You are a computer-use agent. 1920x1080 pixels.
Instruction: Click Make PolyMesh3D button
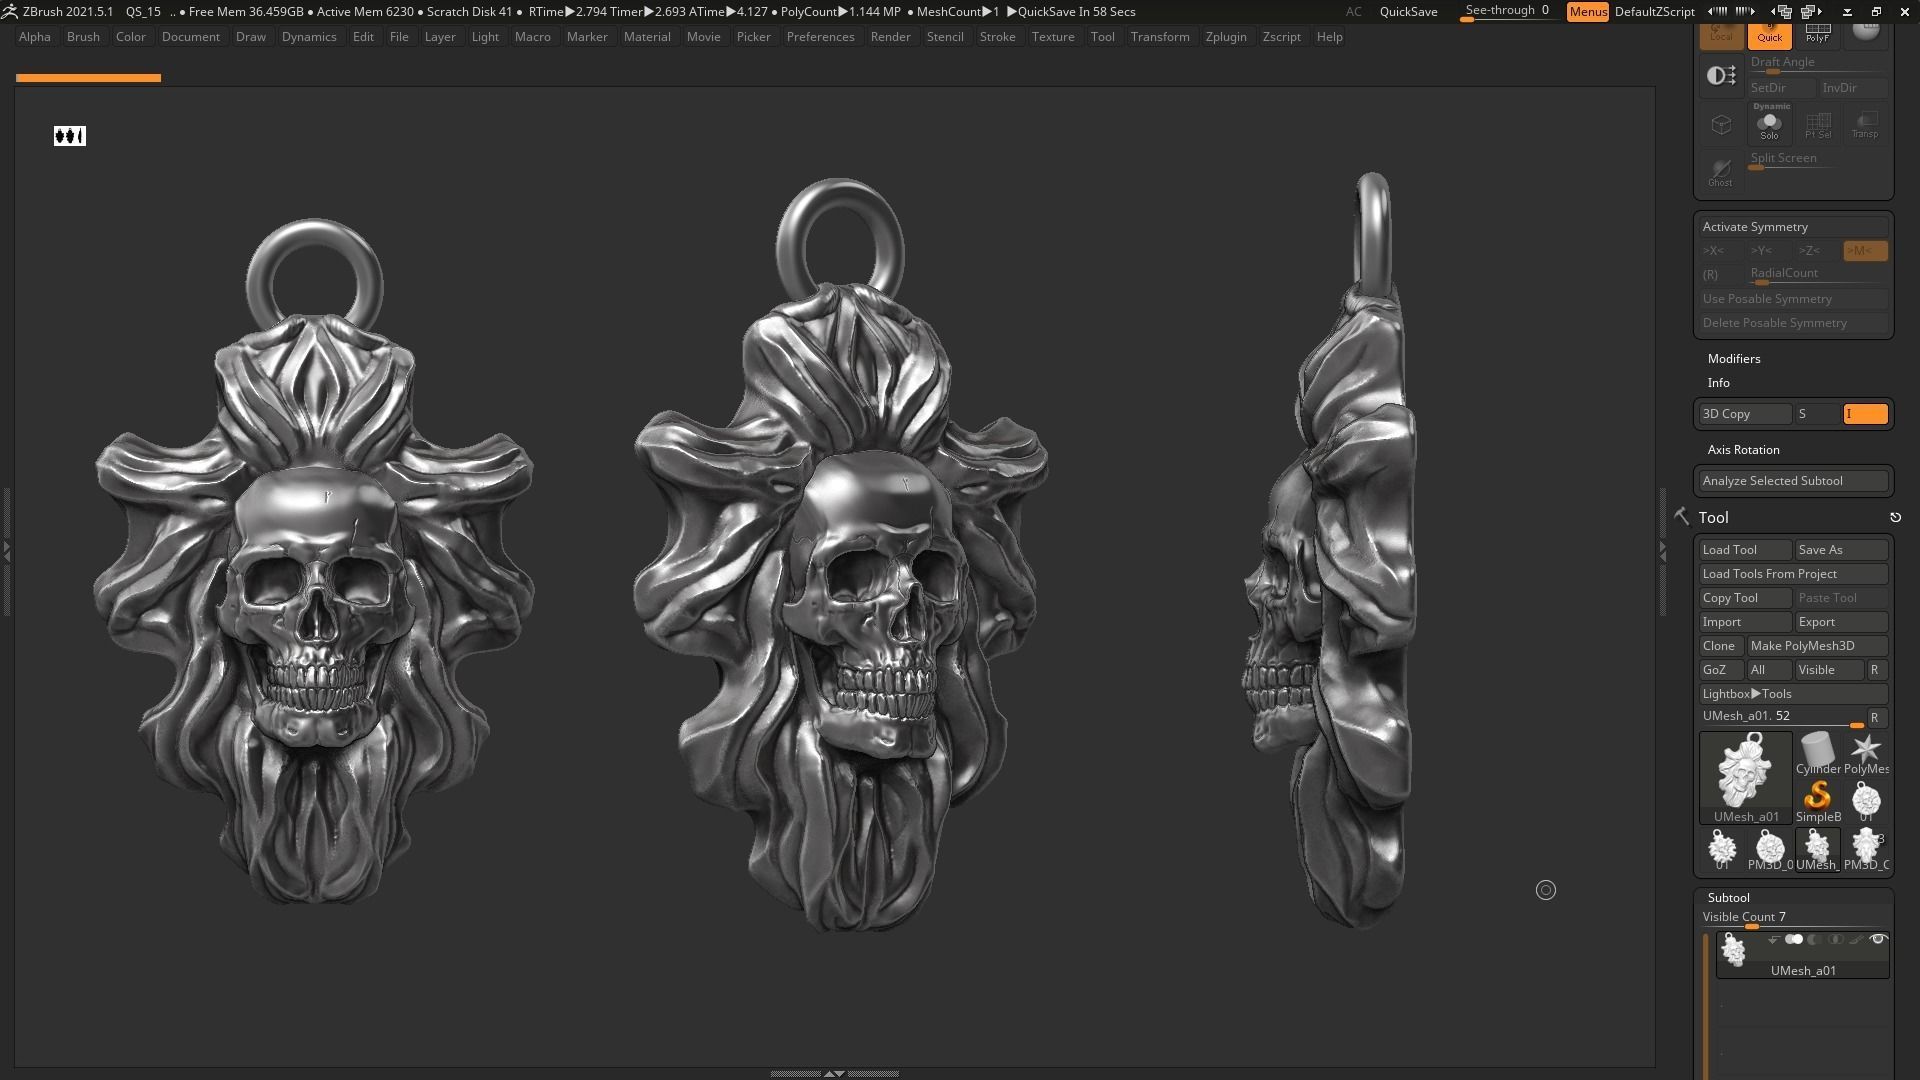[x=1817, y=645]
